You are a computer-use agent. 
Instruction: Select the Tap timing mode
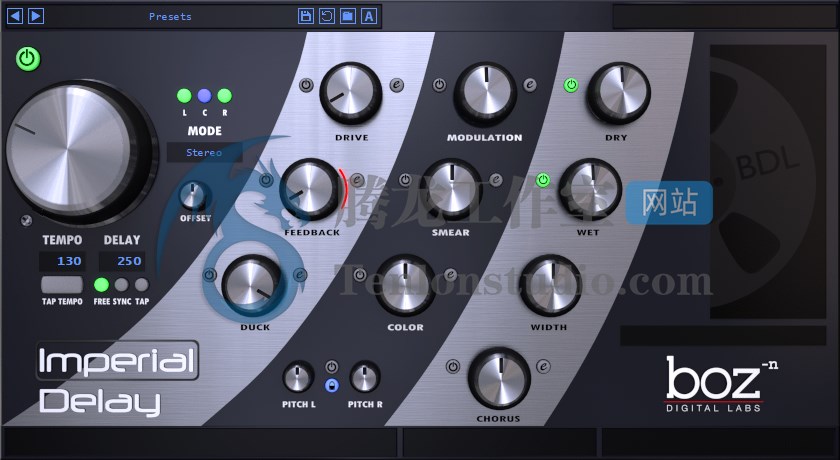click(x=141, y=284)
